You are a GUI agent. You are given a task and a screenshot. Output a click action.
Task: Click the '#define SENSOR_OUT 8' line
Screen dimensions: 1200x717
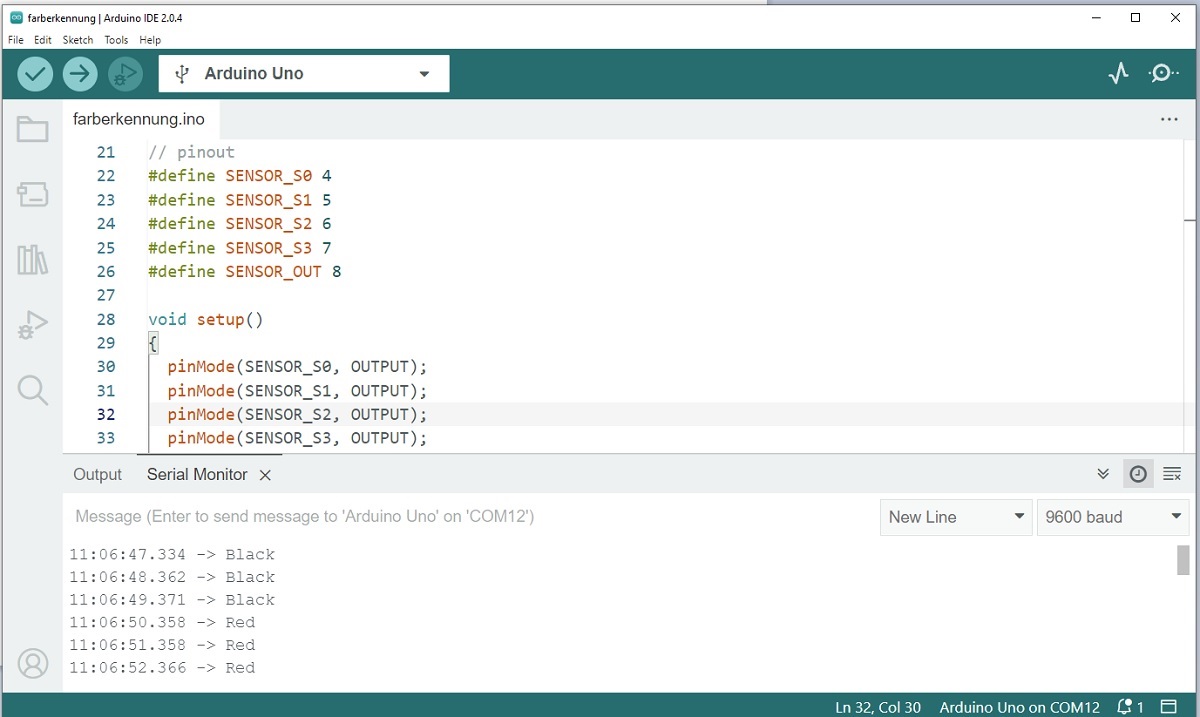coord(245,272)
